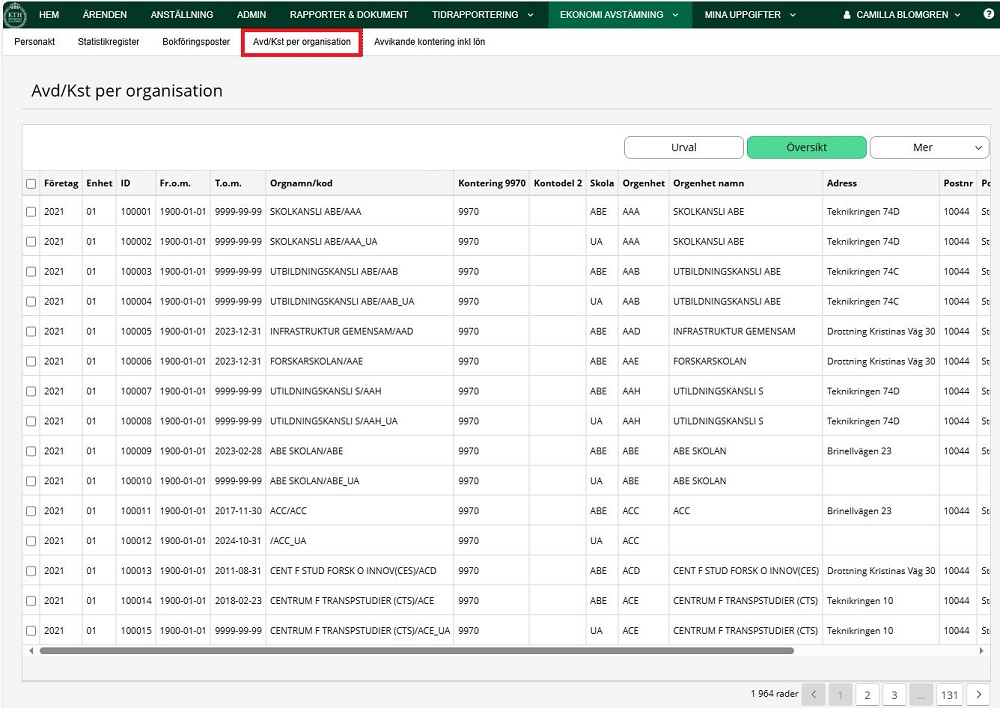The height and width of the screenshot is (708, 1000).
Task: Expand the Mer dropdown
Action: pyautogui.click(x=929, y=148)
